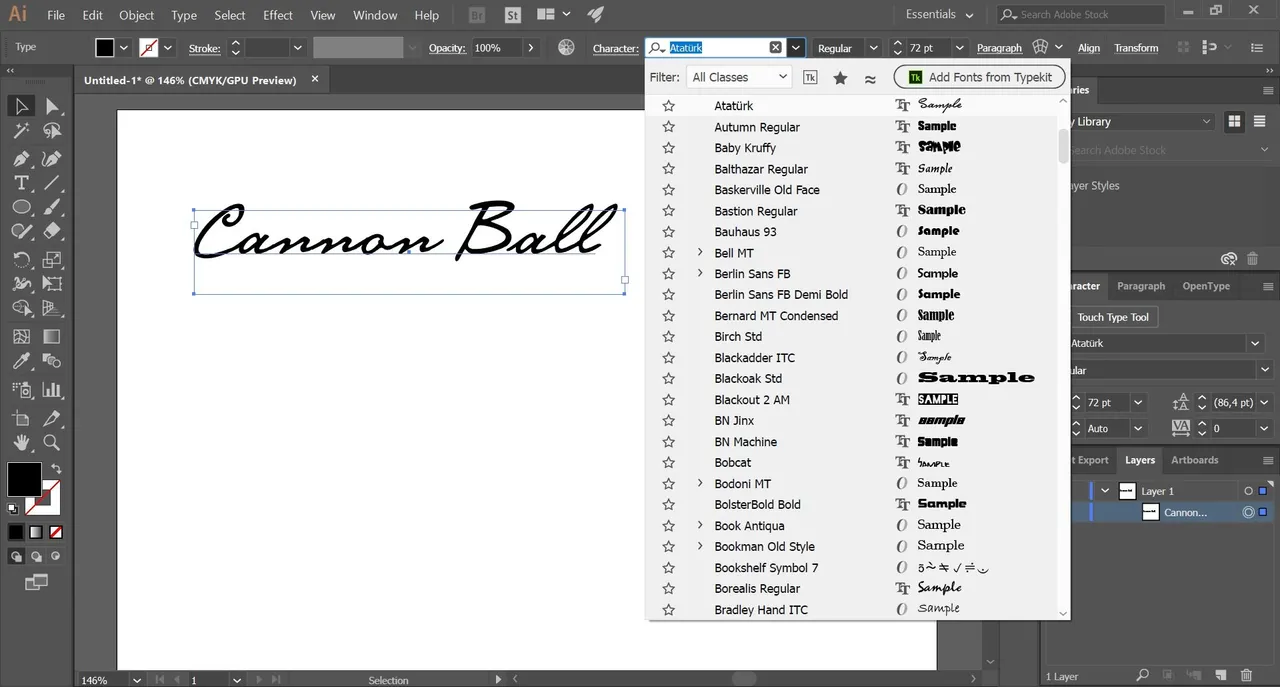Choose the Ellipse tool
1280x687 pixels.
coord(21,207)
